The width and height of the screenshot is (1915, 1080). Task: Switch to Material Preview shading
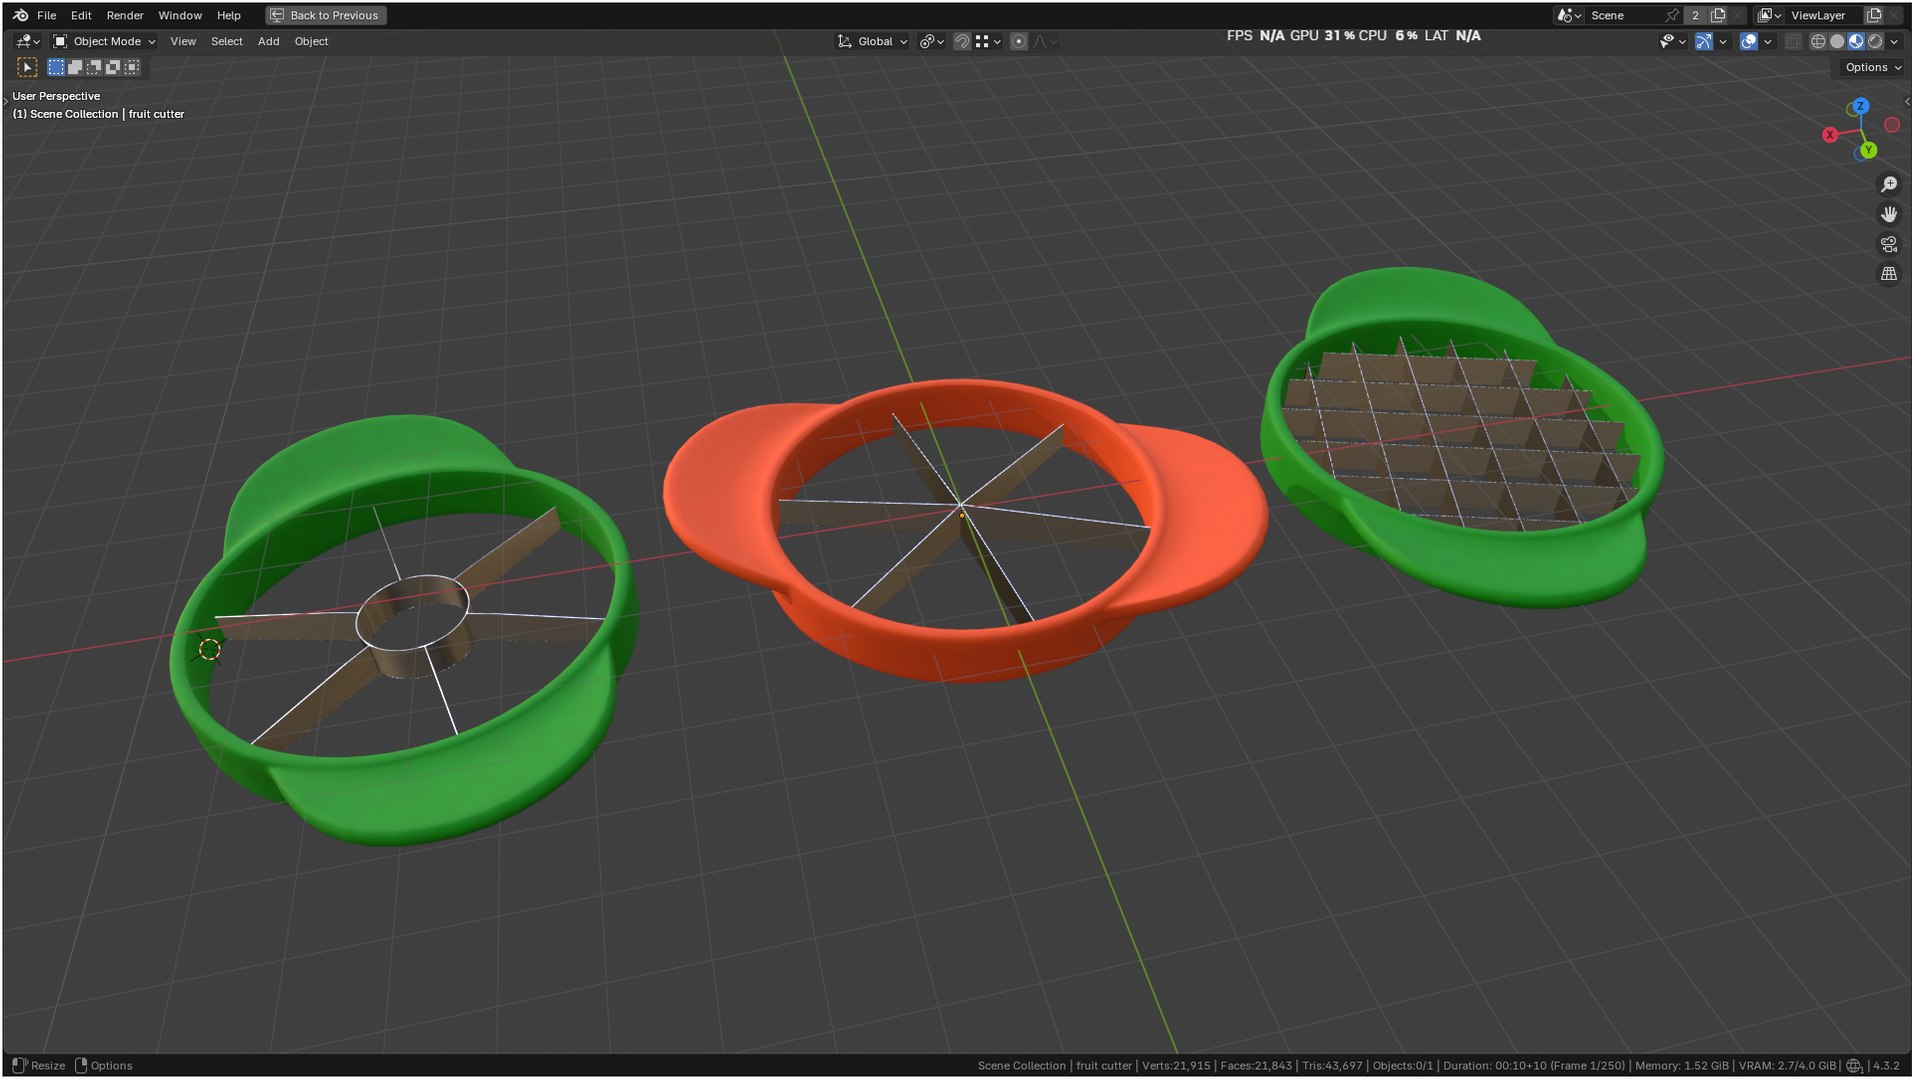click(x=1856, y=41)
